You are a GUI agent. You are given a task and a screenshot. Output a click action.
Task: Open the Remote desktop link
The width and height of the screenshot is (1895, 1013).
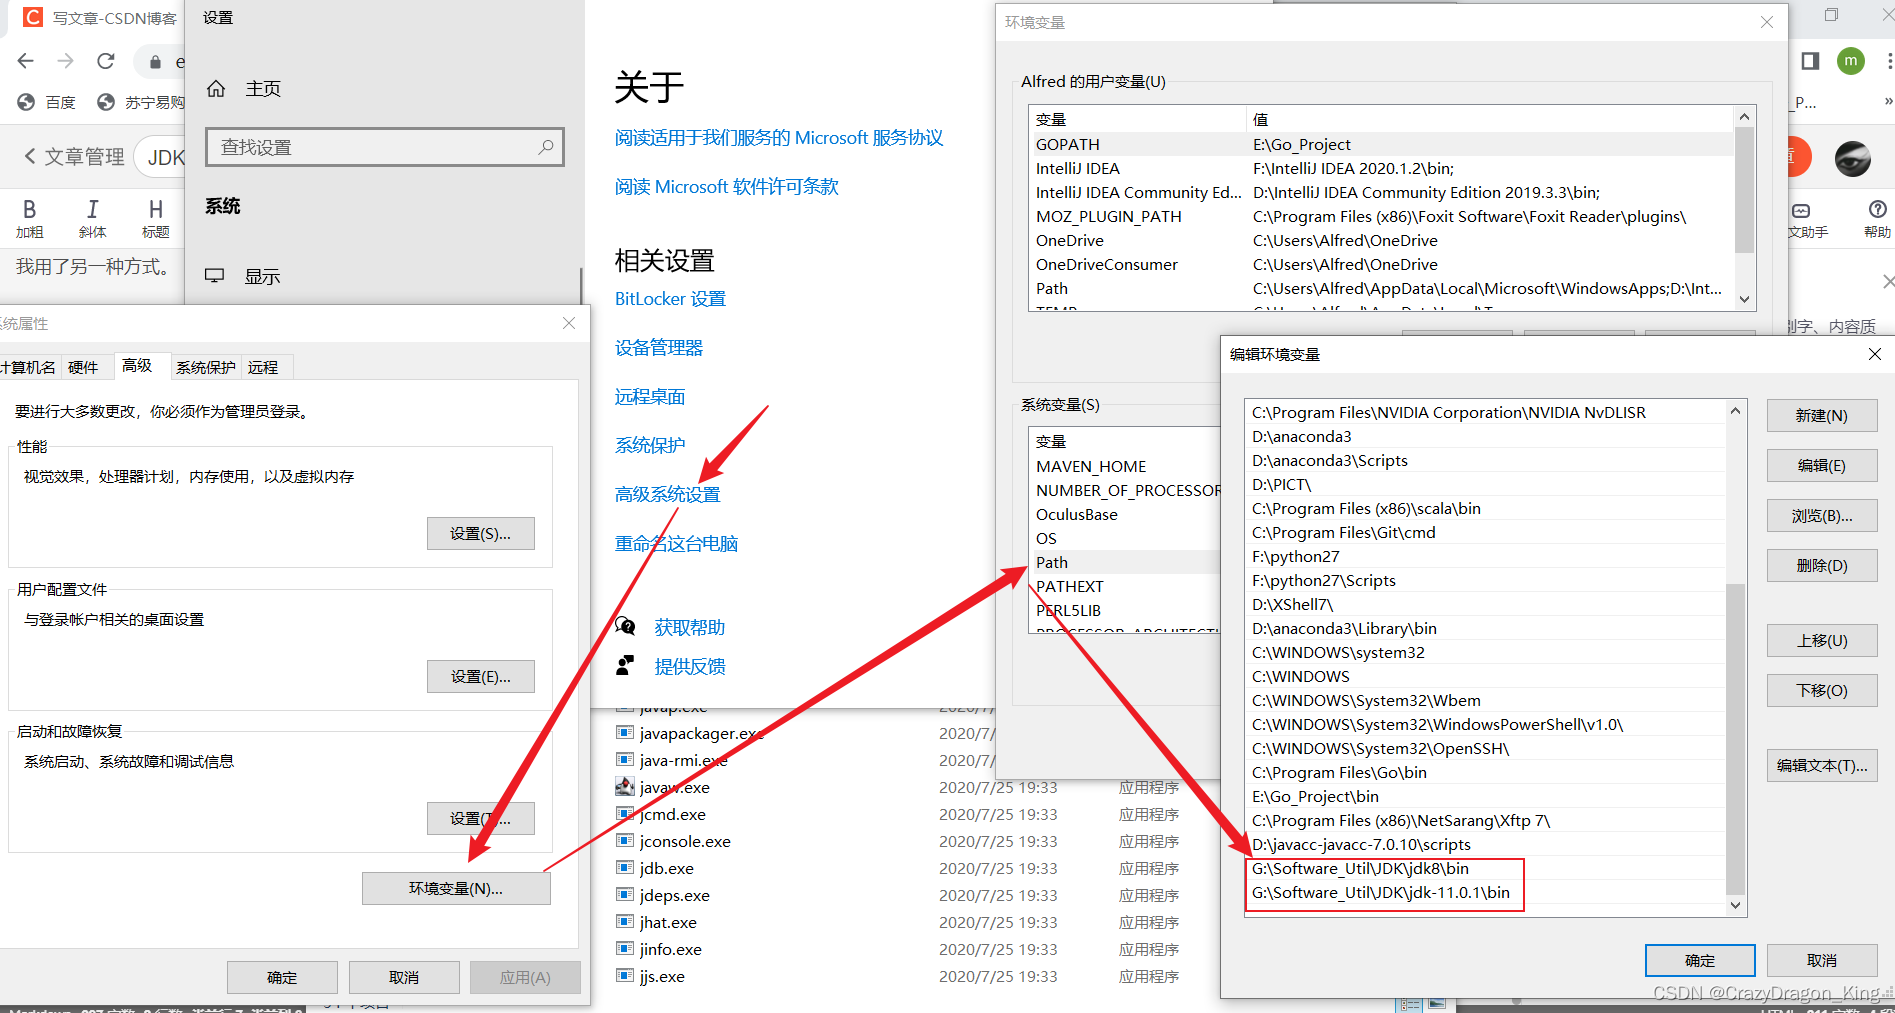coord(650,396)
